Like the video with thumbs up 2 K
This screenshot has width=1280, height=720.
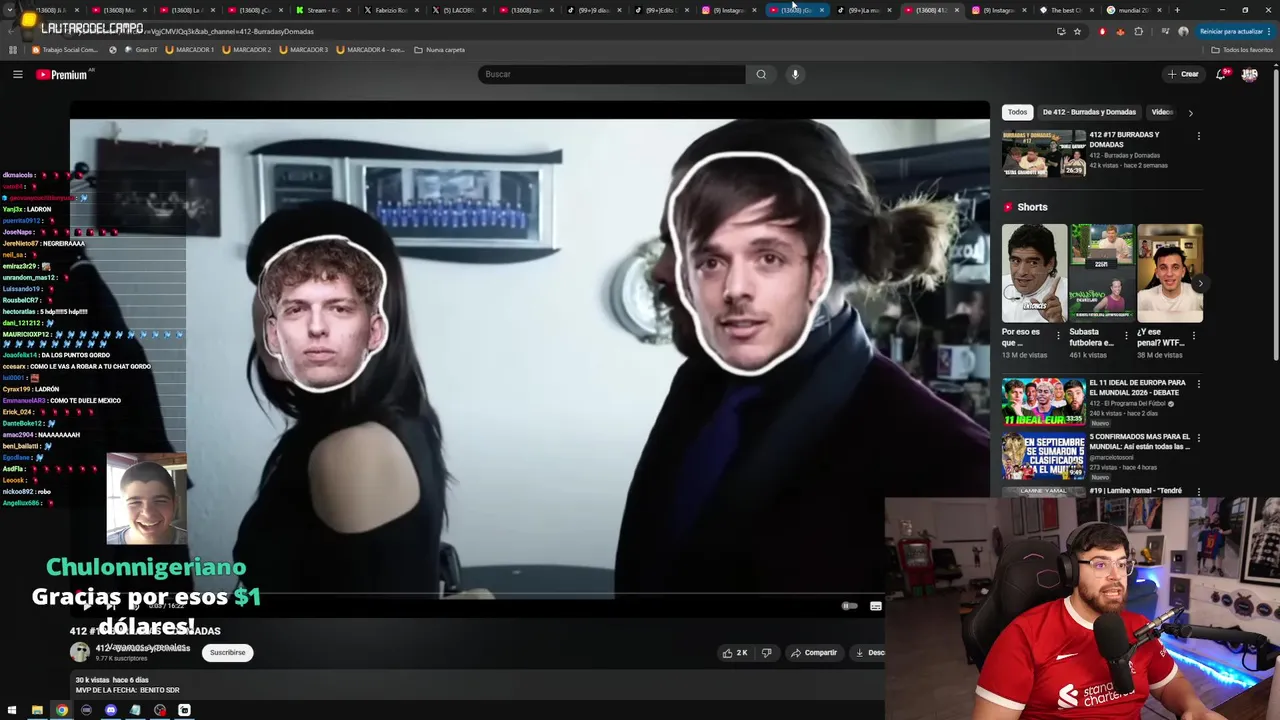coord(736,653)
